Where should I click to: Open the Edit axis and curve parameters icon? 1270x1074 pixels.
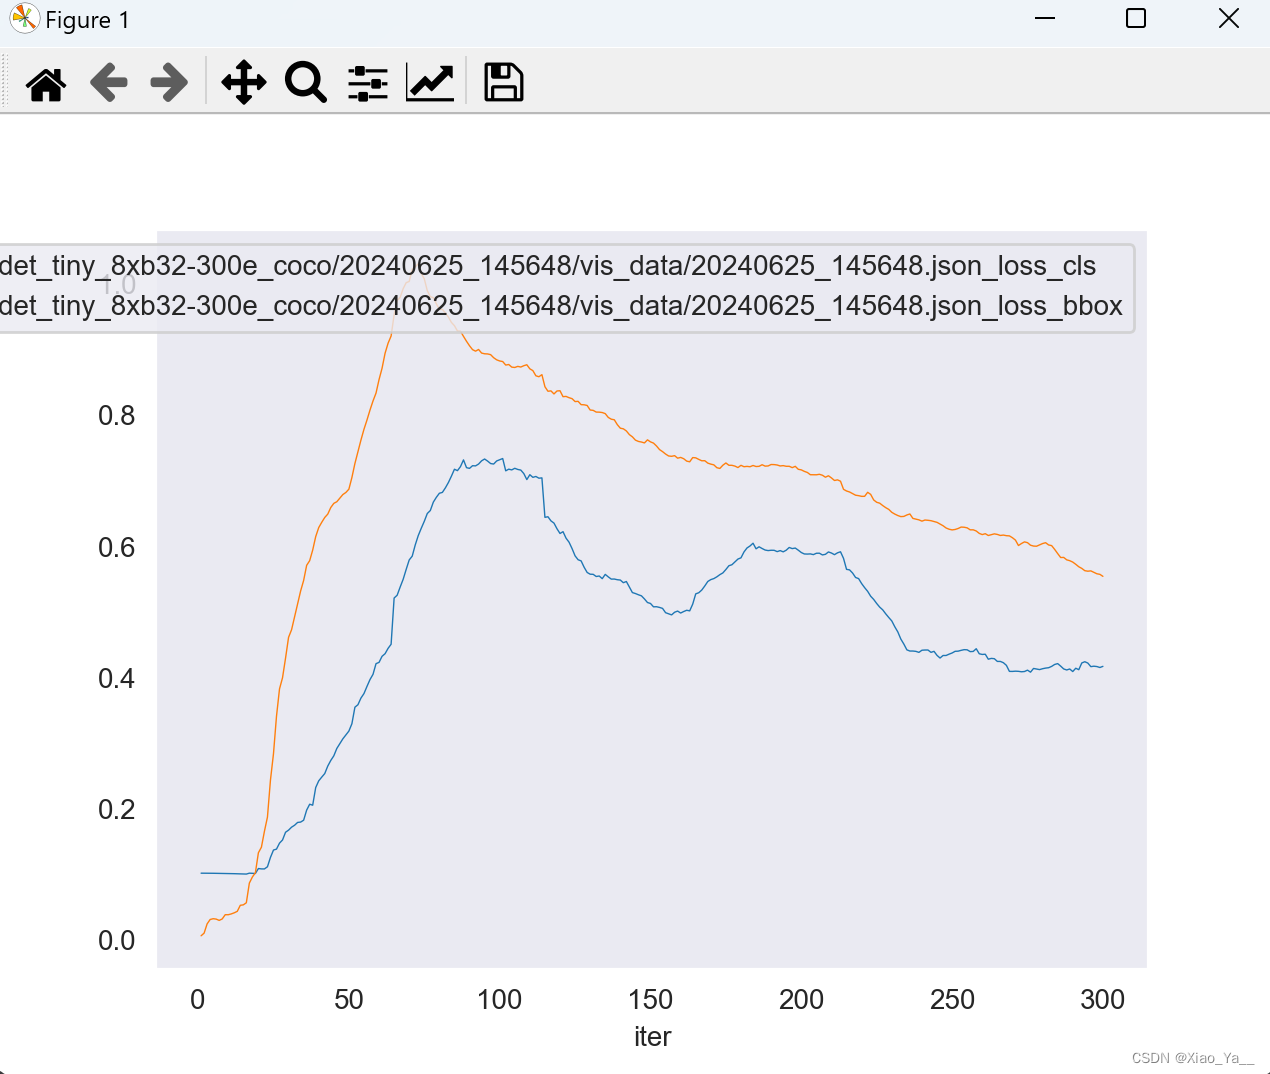[429, 83]
